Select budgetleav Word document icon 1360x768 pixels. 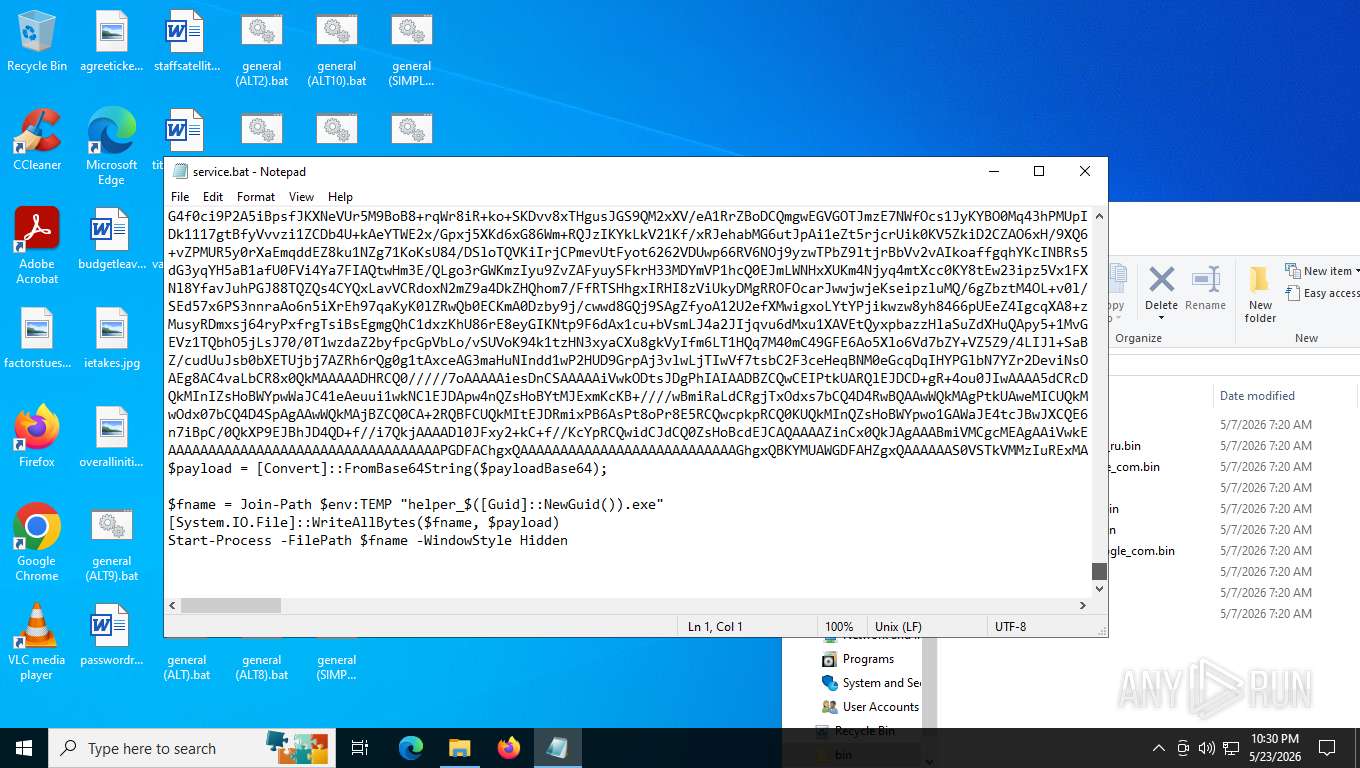[x=111, y=240]
